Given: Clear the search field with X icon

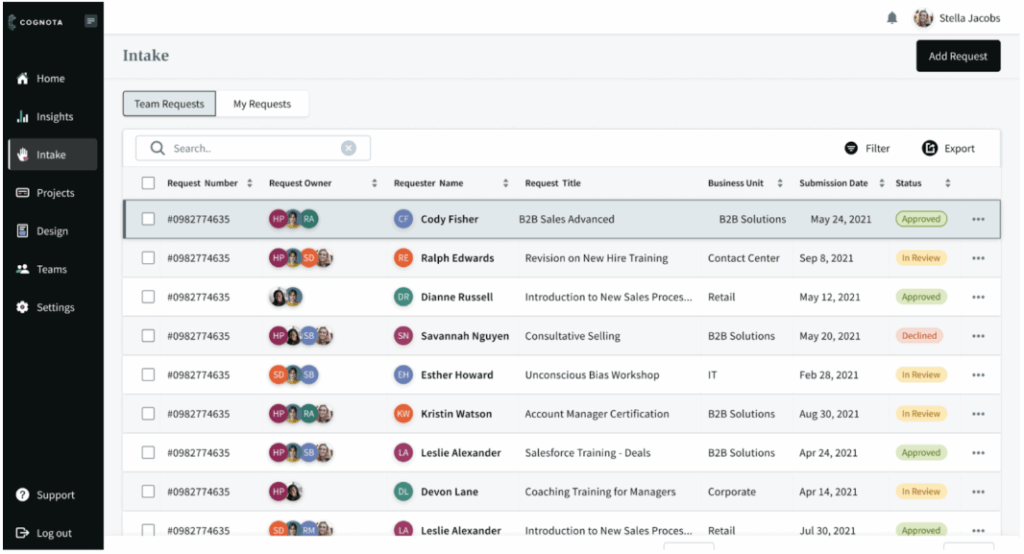Looking at the screenshot, I should tap(348, 148).
